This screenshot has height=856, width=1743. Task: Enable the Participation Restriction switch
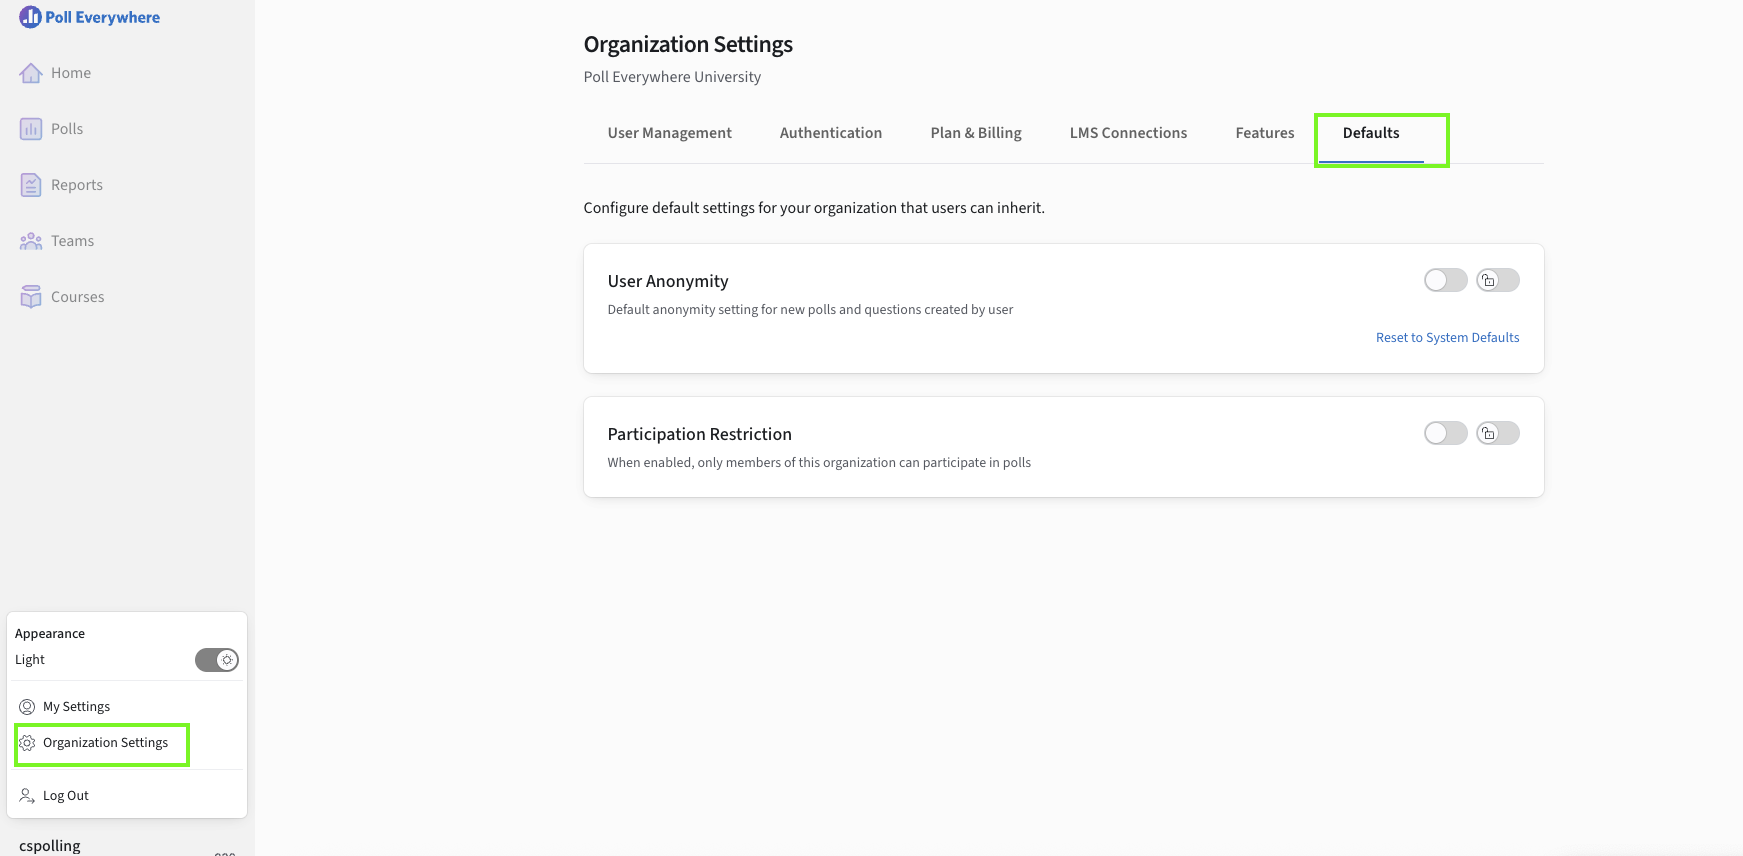pyautogui.click(x=1445, y=433)
